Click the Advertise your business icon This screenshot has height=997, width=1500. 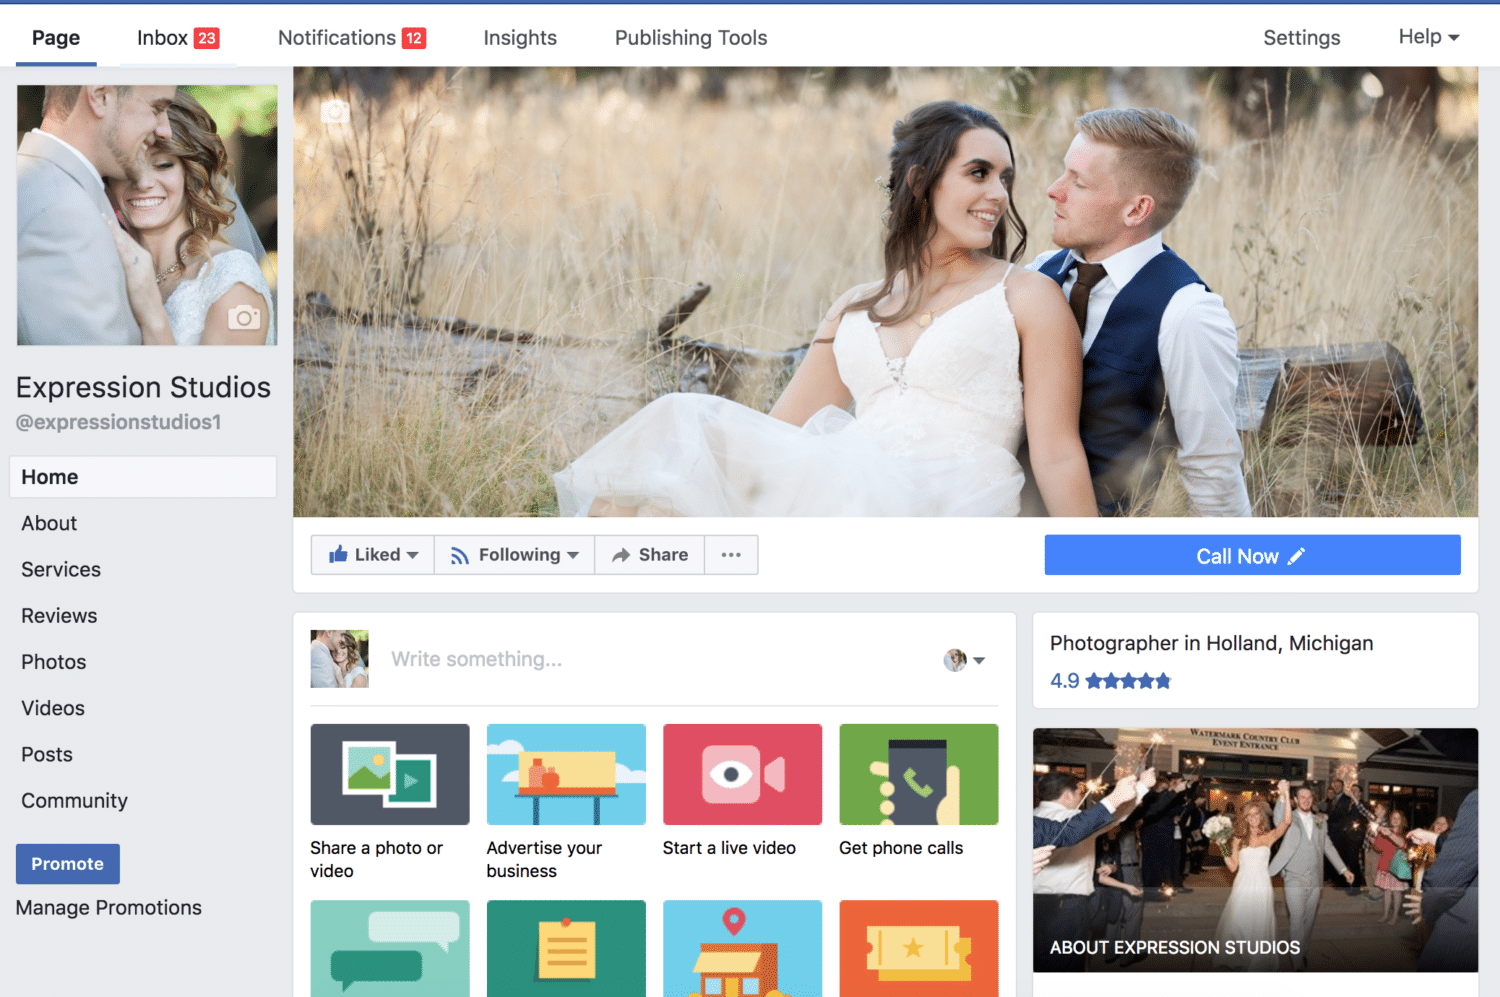pos(566,775)
